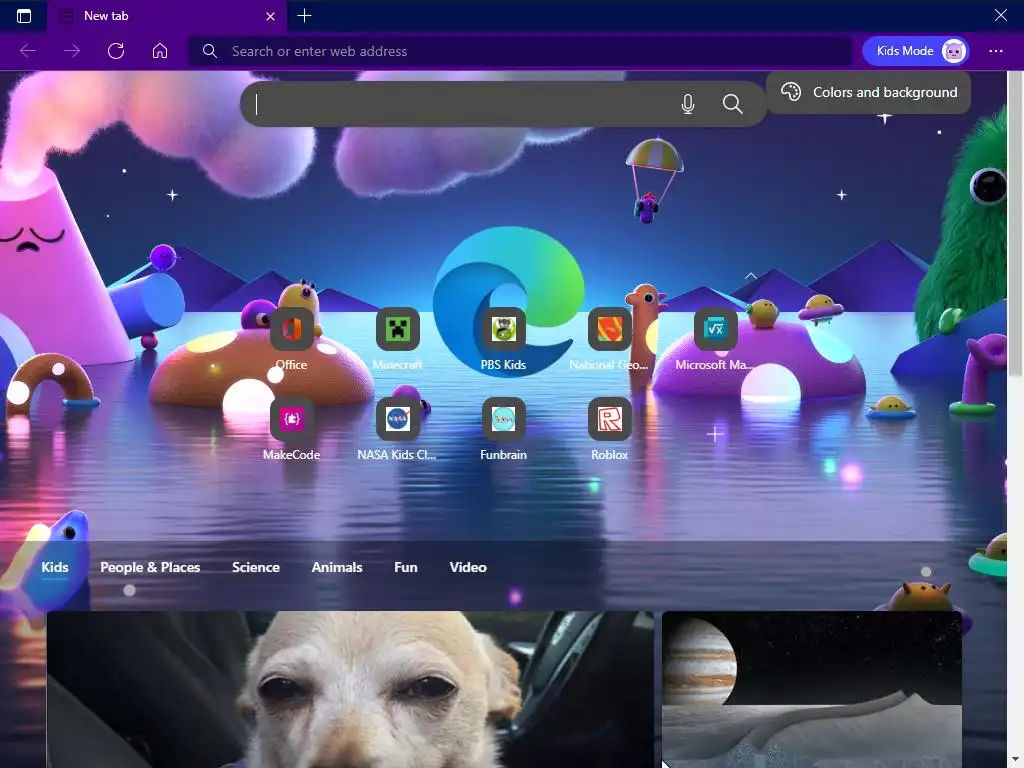
Task: Open Colors and background settings
Action: 869,92
